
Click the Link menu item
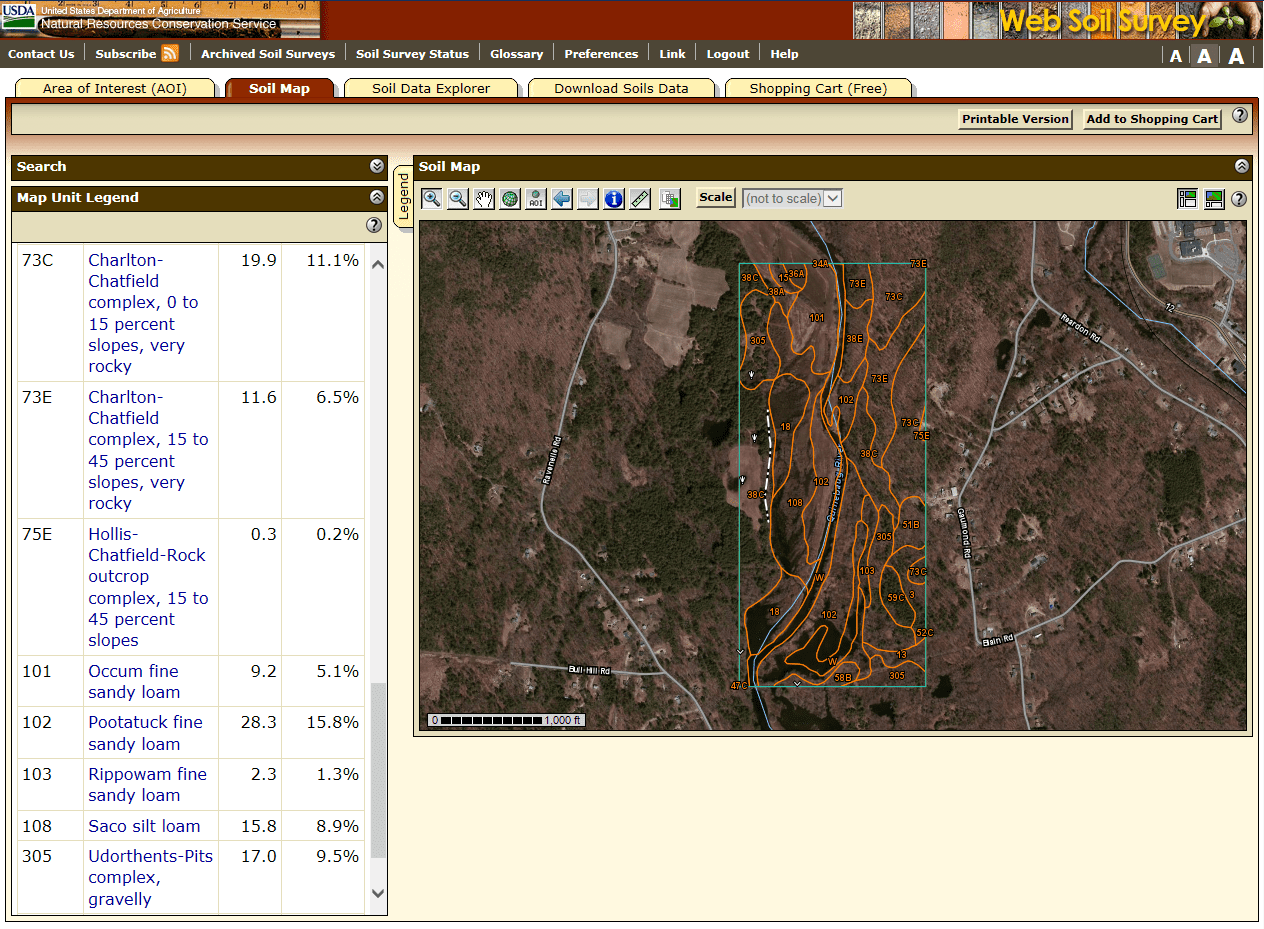tap(672, 54)
